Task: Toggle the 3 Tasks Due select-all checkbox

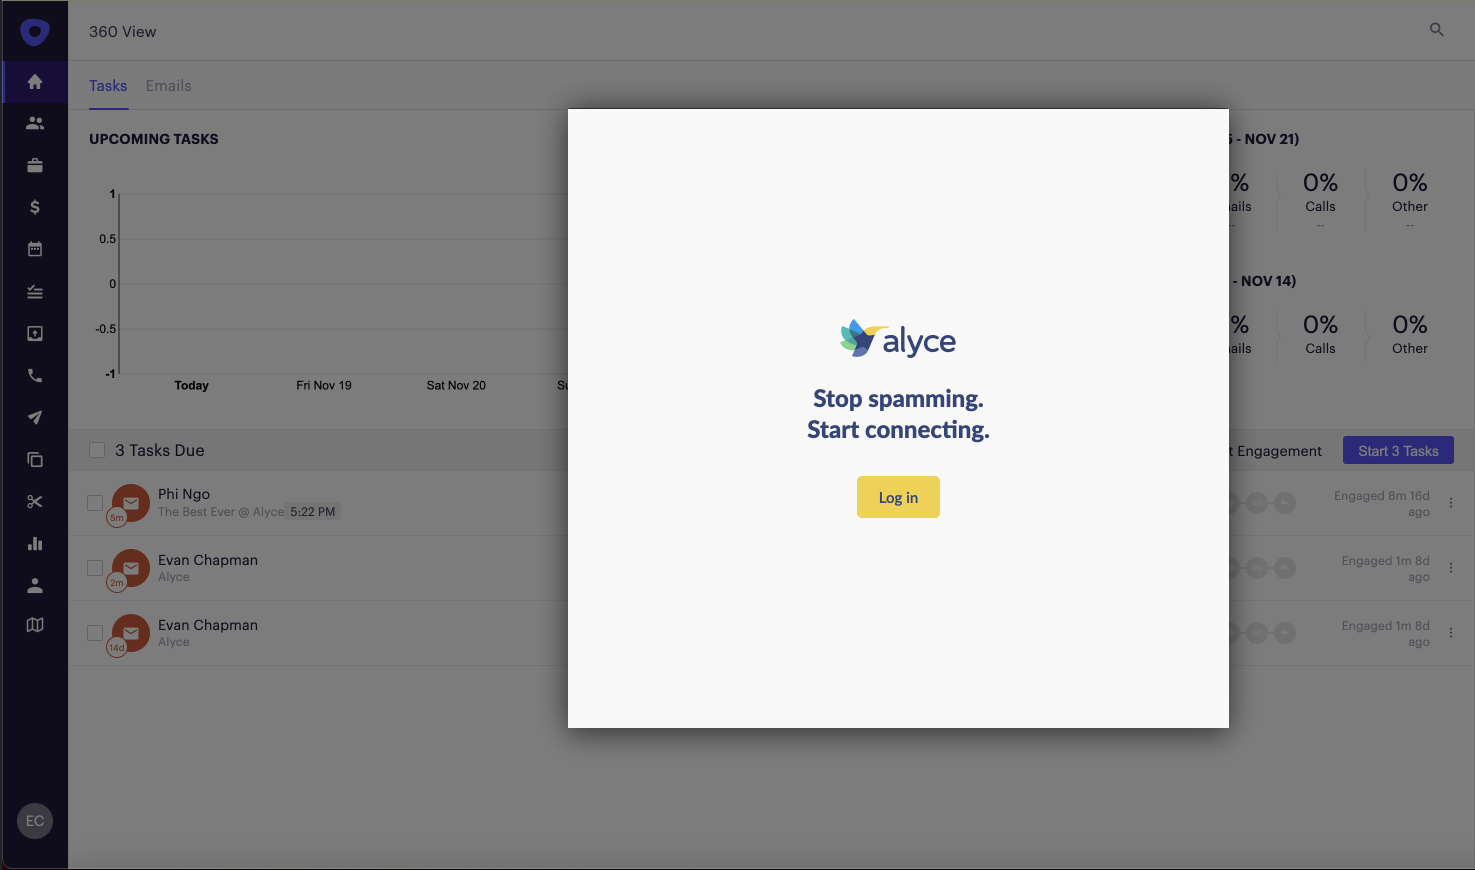Action: coord(97,450)
